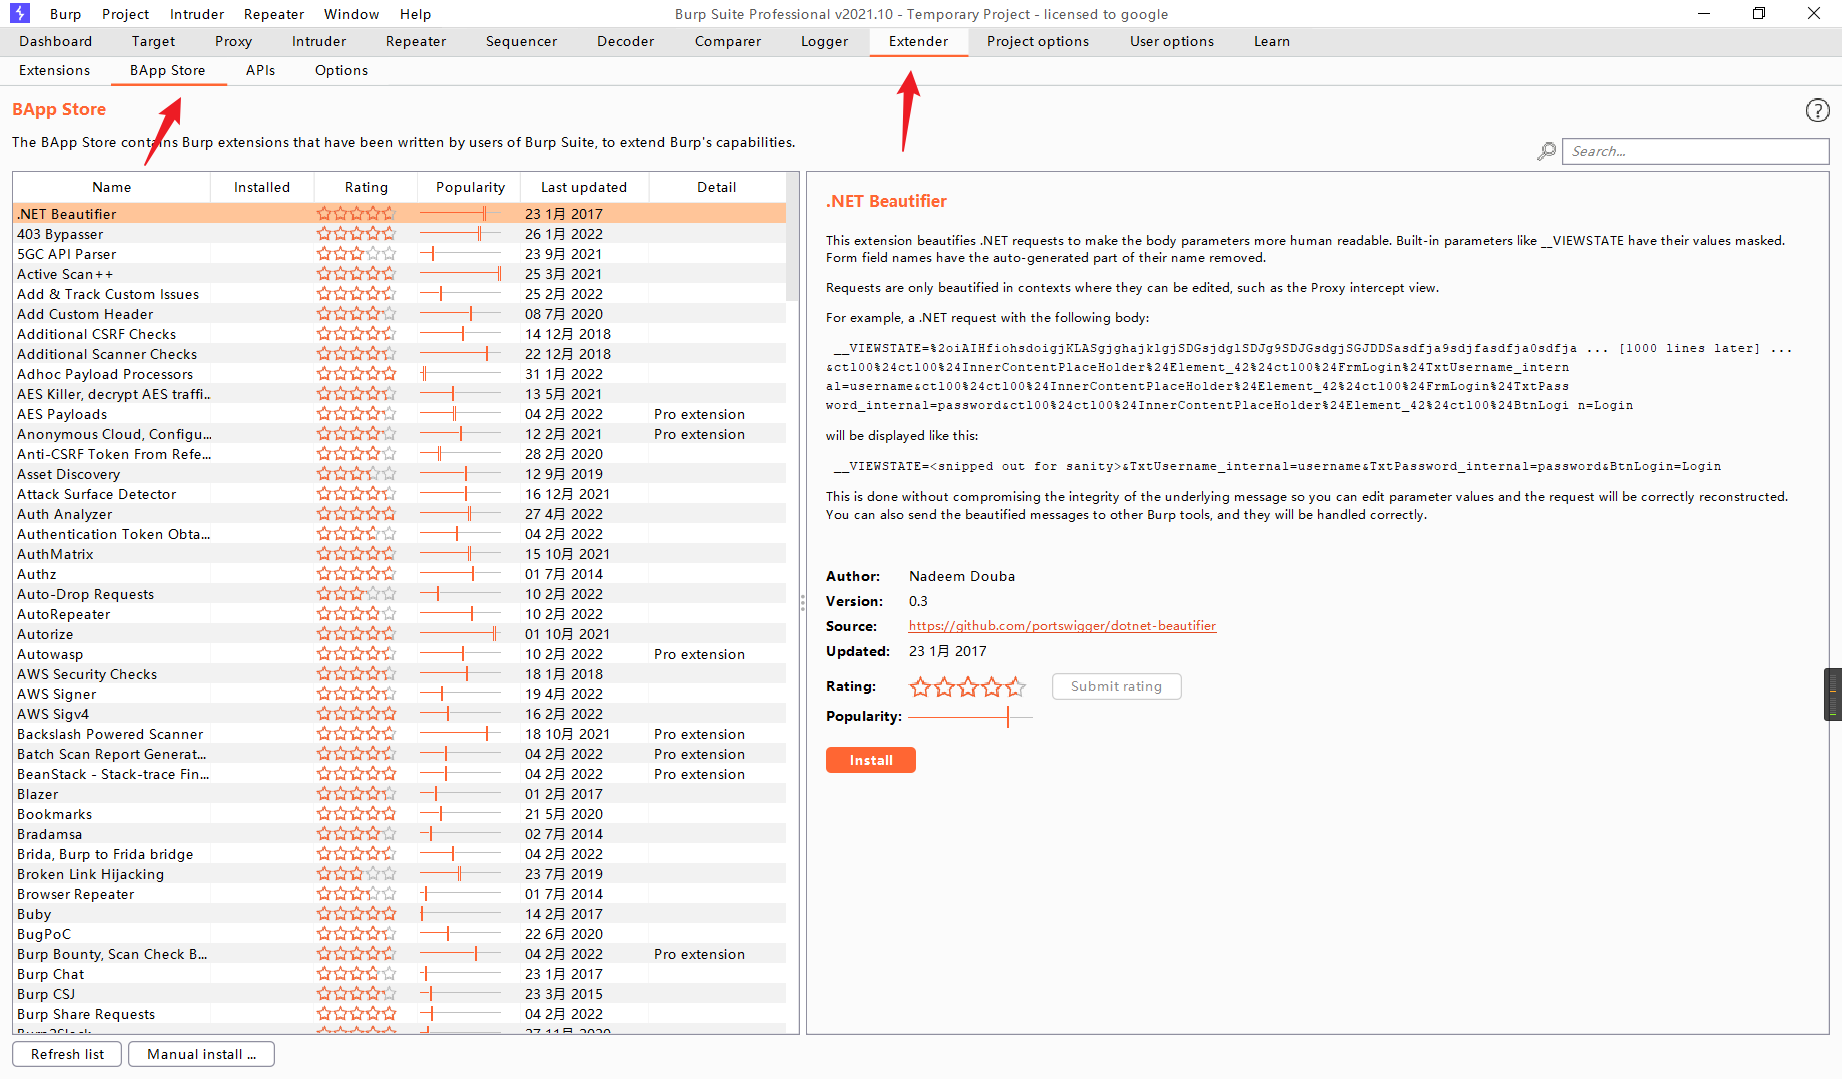The image size is (1842, 1080).
Task: Select the Broken Link Hijacking extension
Action: pyautogui.click(x=400, y=874)
